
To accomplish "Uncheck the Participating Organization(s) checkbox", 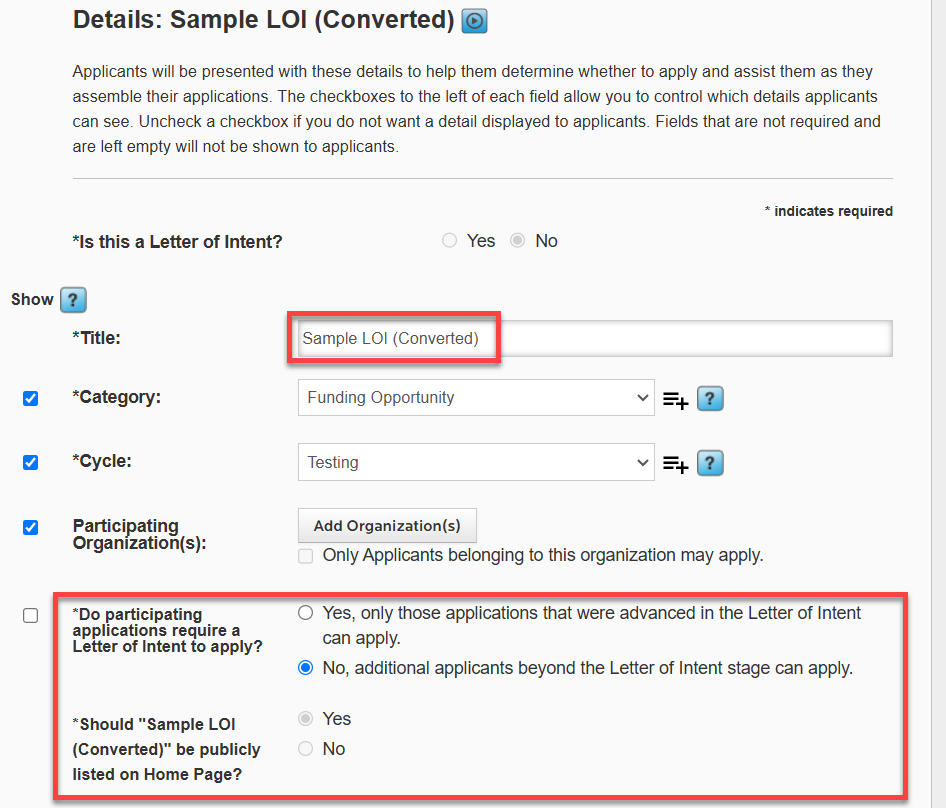I will coord(30,527).
